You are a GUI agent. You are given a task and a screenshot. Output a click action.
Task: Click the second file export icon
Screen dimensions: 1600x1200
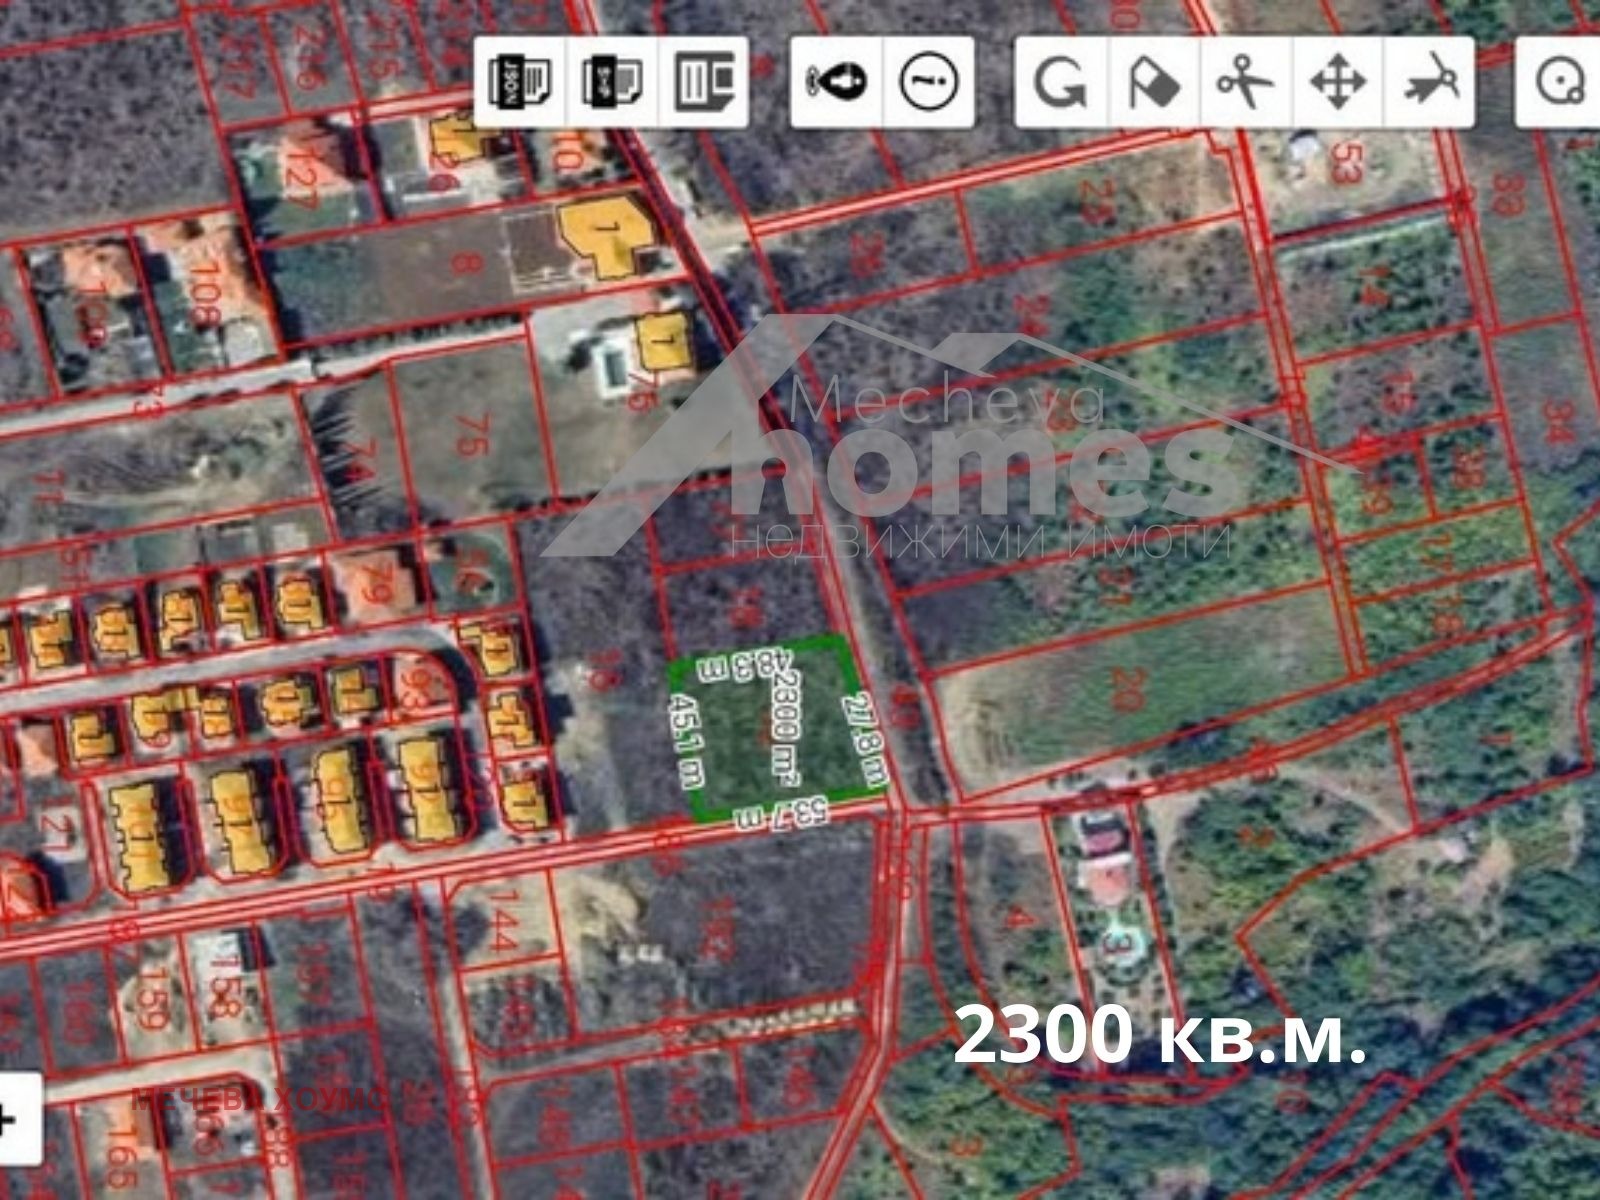click(x=611, y=82)
